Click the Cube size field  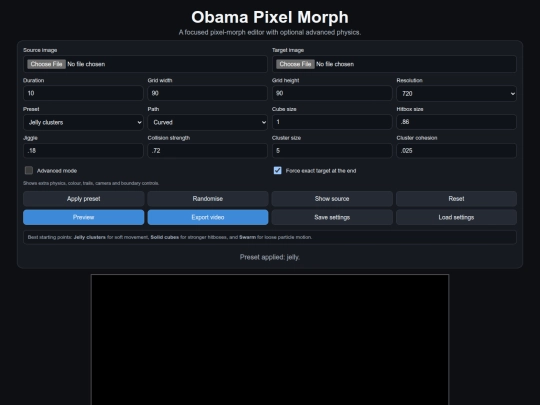point(332,122)
